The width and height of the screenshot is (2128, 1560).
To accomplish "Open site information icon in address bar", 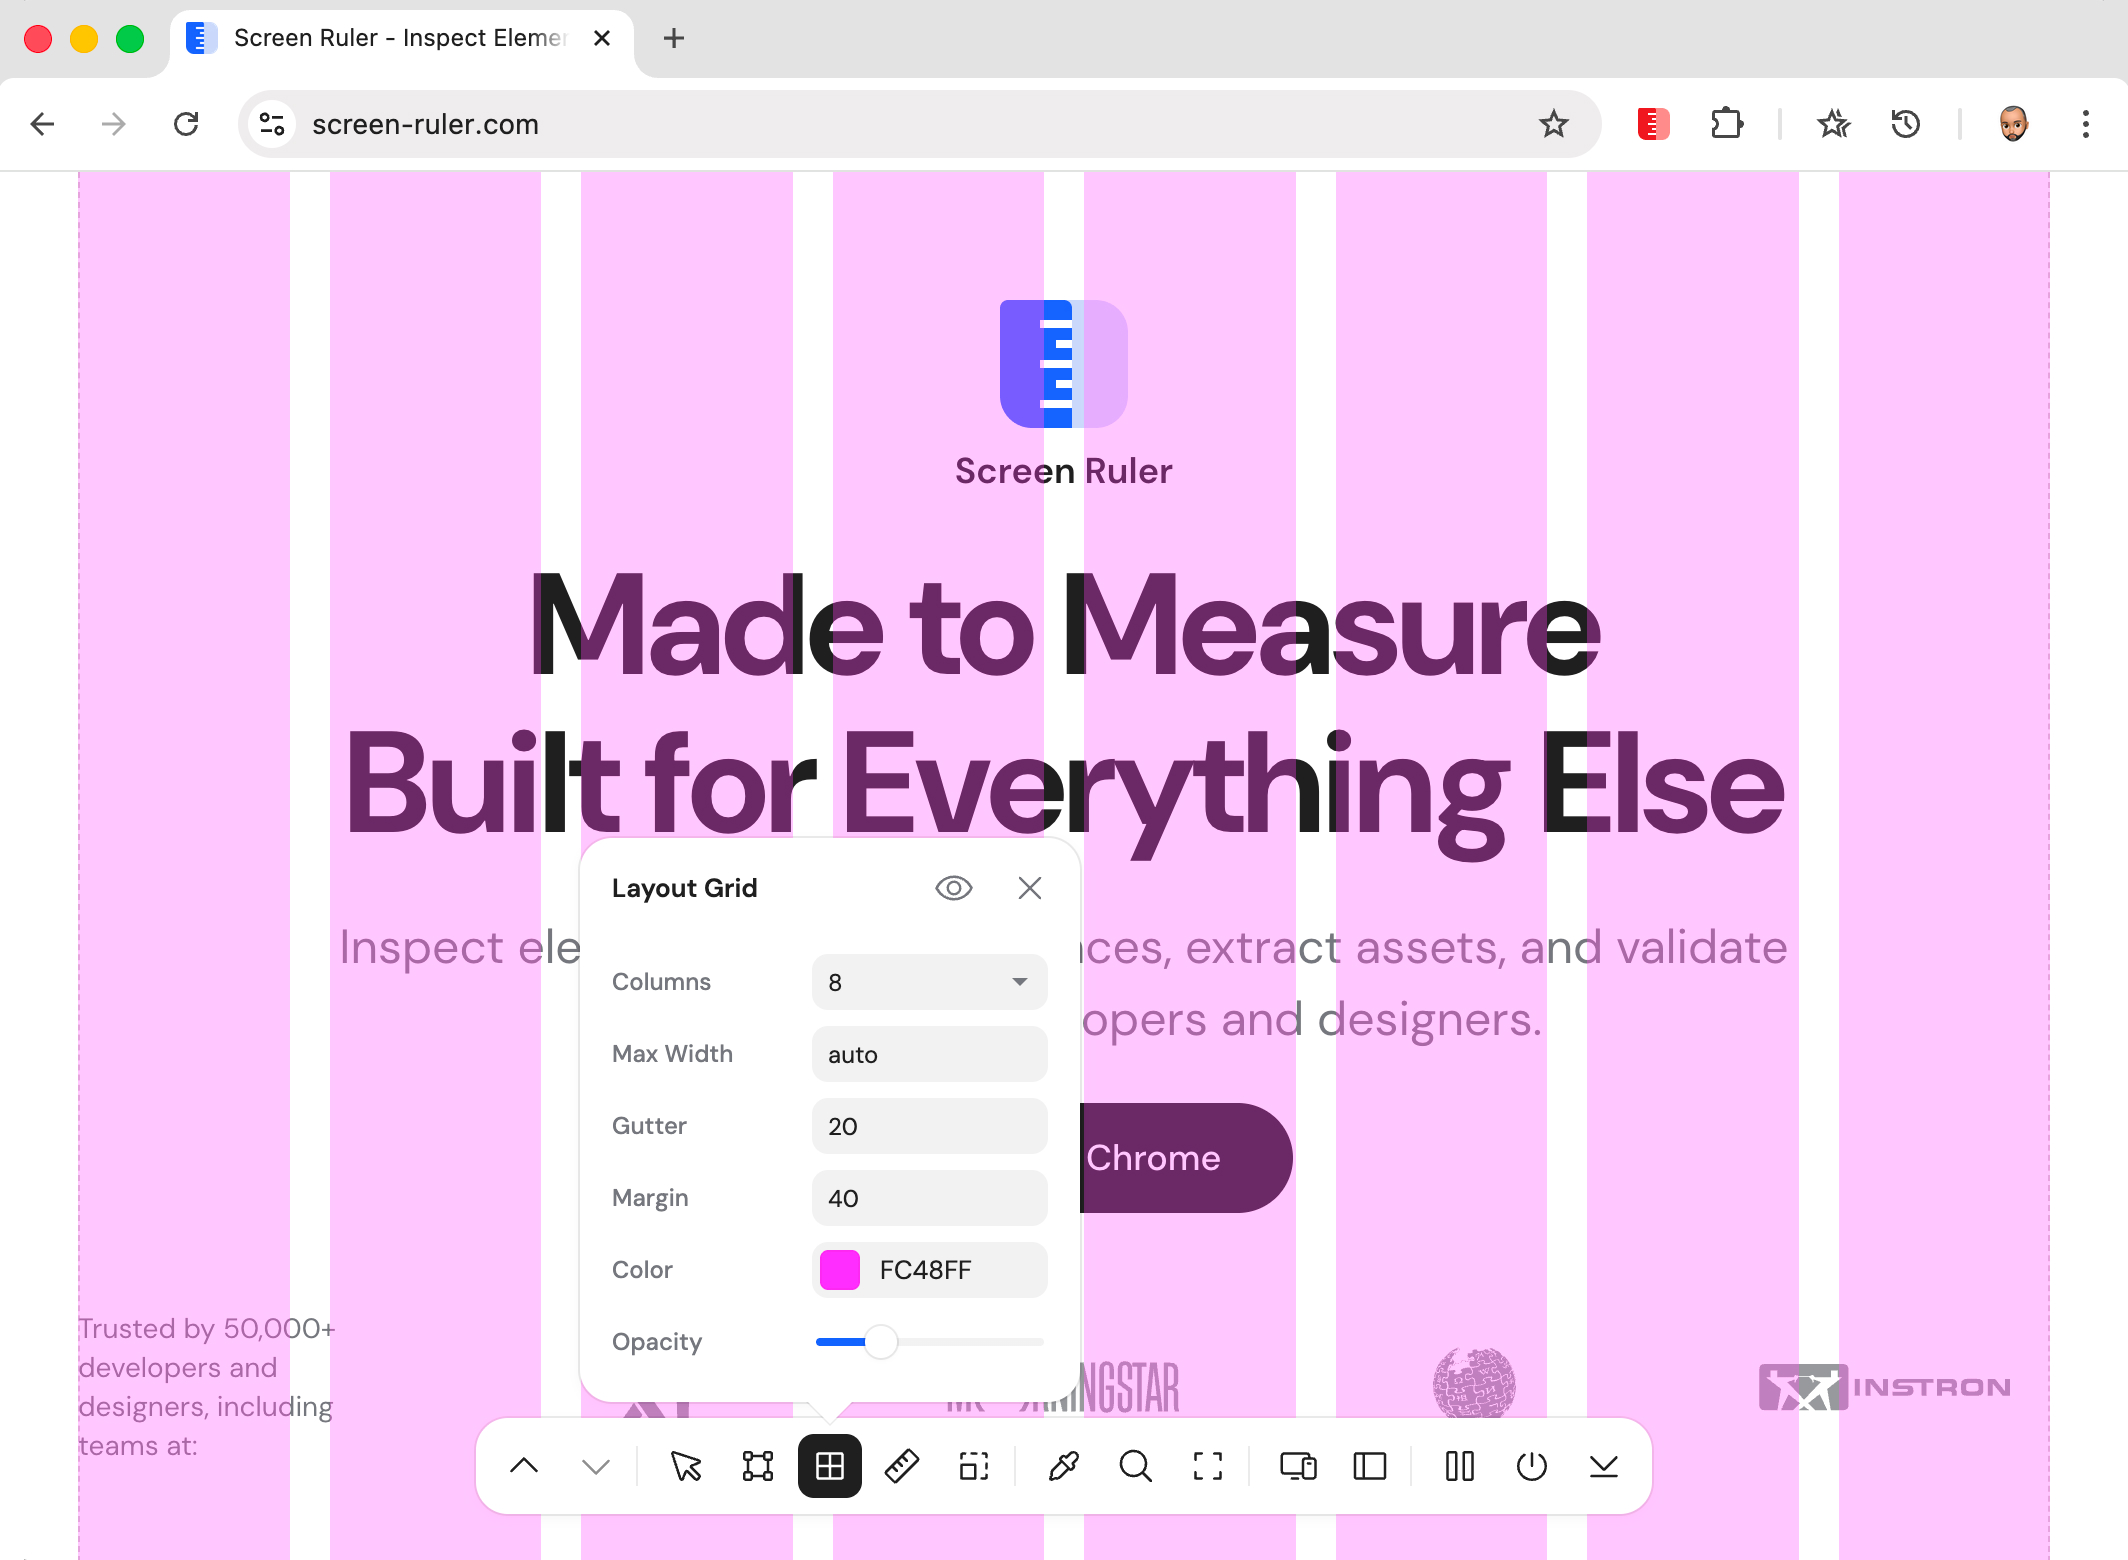I will 272,124.
